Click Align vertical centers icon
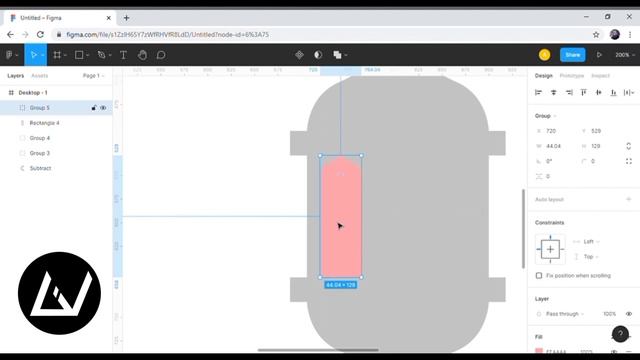This screenshot has width=640, height=360. (598, 93)
